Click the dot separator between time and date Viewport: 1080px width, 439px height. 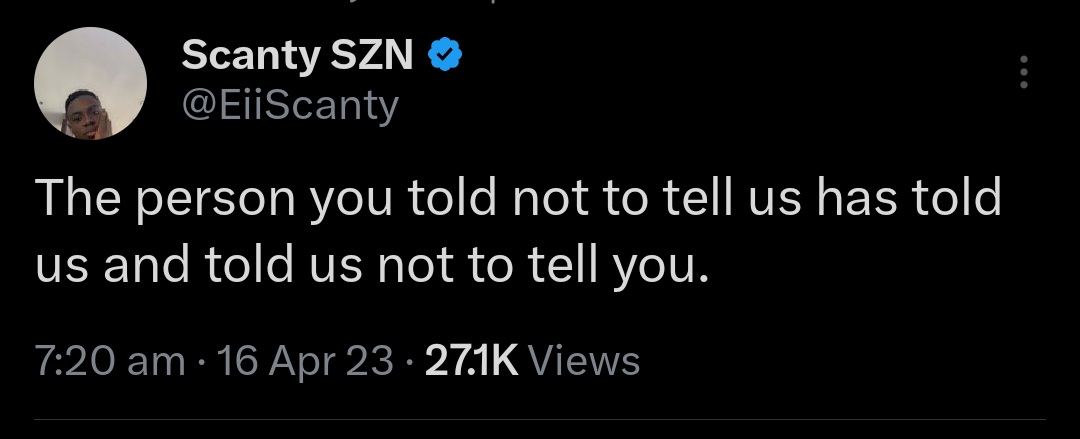[x=201, y=362]
